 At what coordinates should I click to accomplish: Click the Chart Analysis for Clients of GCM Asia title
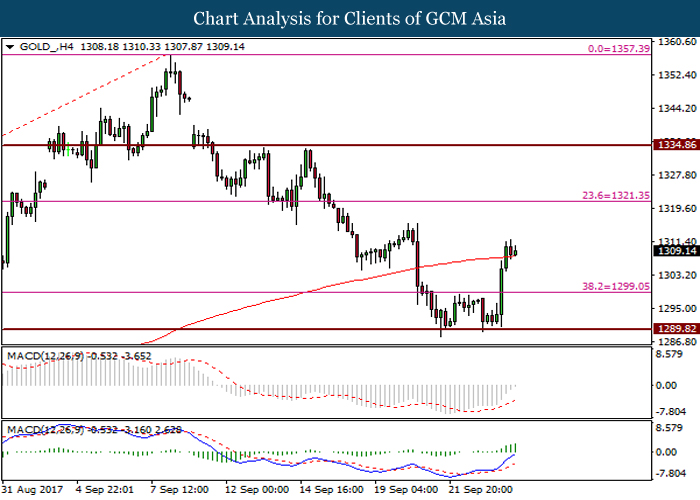coord(350,18)
